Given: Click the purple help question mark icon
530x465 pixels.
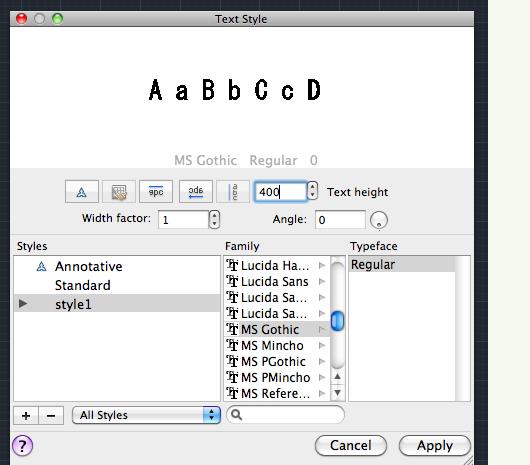Looking at the screenshot, I should (x=22, y=445).
